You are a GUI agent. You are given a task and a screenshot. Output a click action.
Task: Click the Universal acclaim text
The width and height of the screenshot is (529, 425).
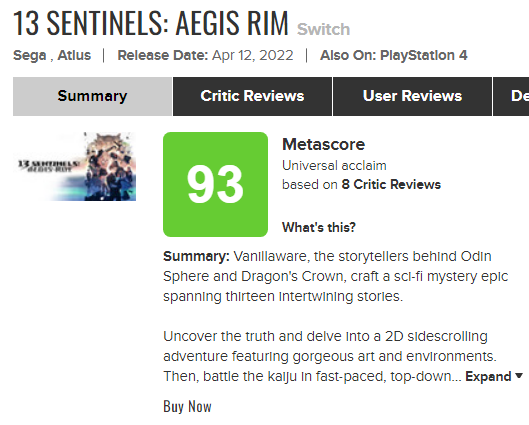pyautogui.click(x=334, y=166)
